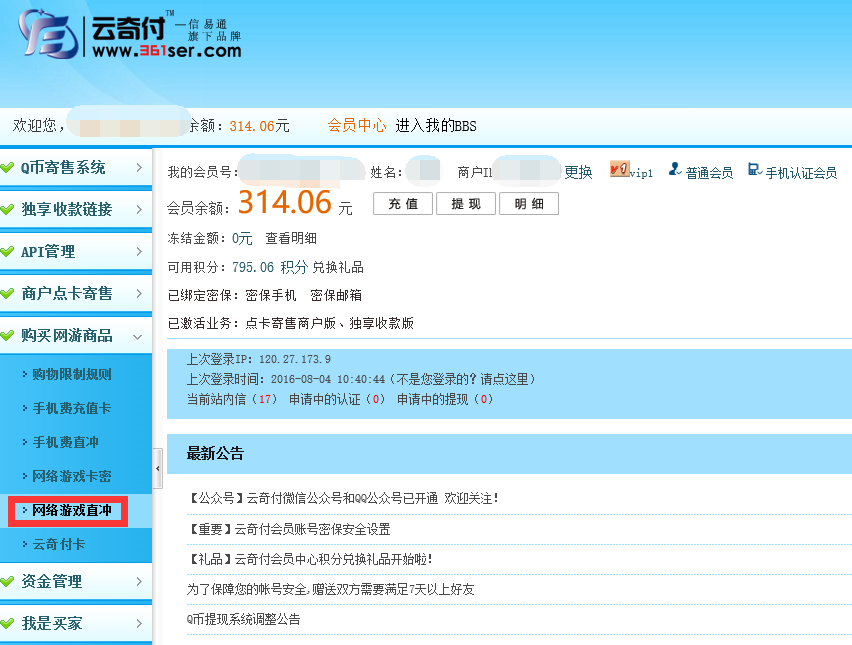This screenshot has width=852, height=645.
Task: Open 进入我的BBS link
Action: coord(436,126)
